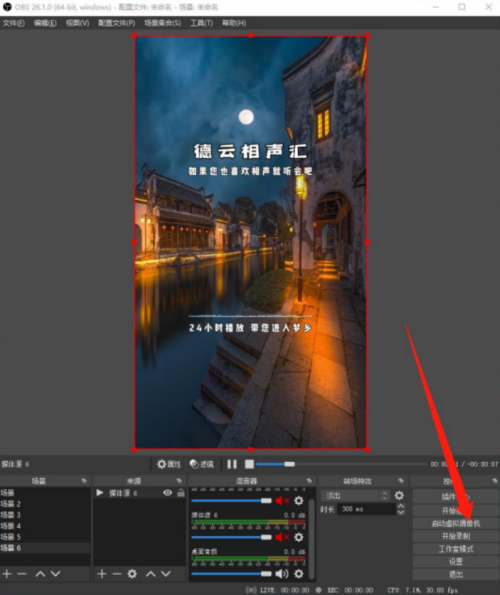The image size is (500, 595).
Task: Click the 插件 button in controls
Action: tap(456, 496)
